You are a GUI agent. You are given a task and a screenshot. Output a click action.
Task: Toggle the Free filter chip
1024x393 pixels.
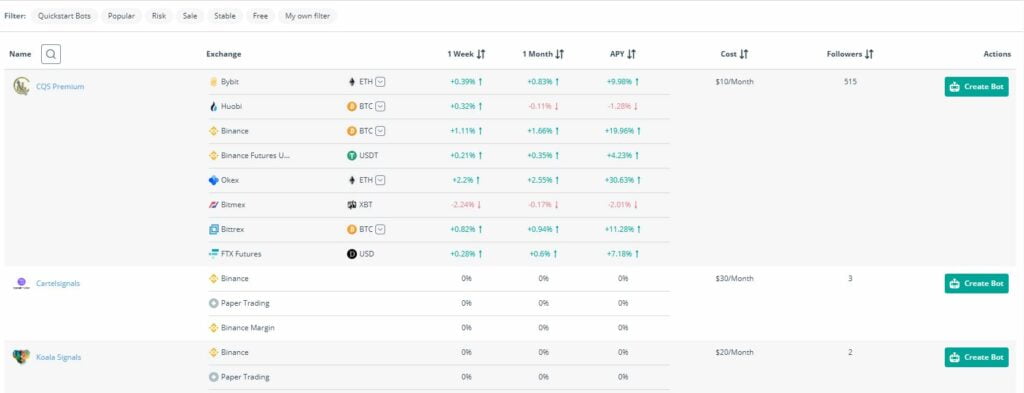click(260, 16)
